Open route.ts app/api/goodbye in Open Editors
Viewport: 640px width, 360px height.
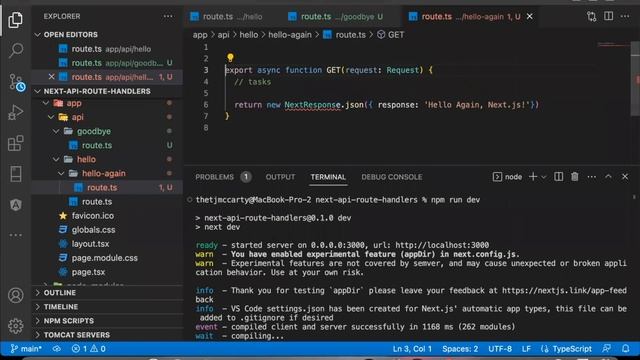(107, 62)
